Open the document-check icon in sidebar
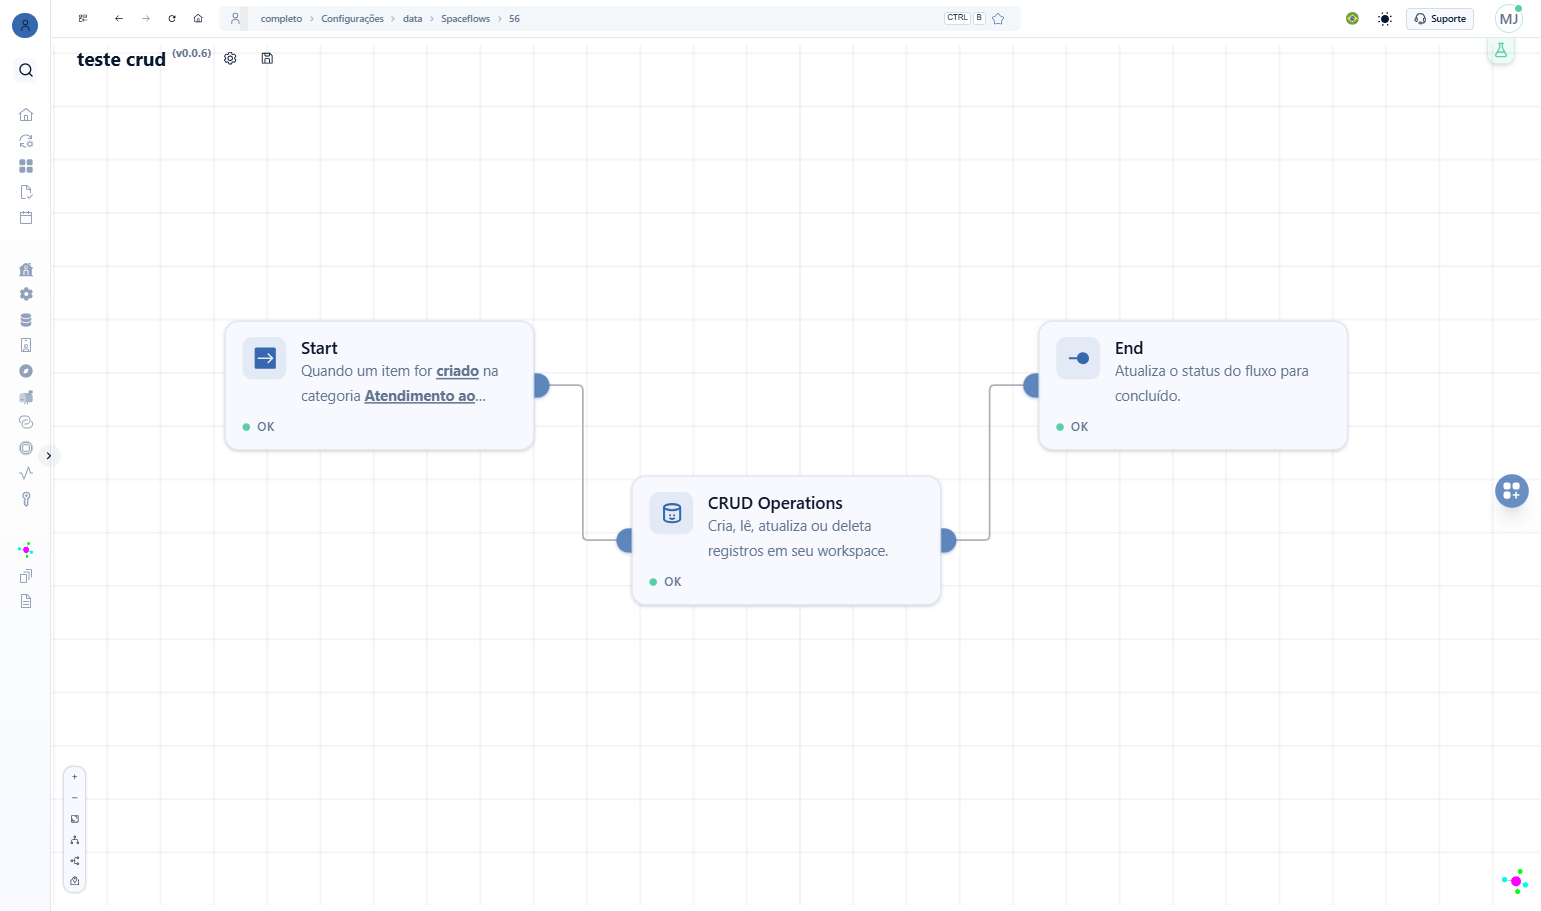 click(x=26, y=192)
